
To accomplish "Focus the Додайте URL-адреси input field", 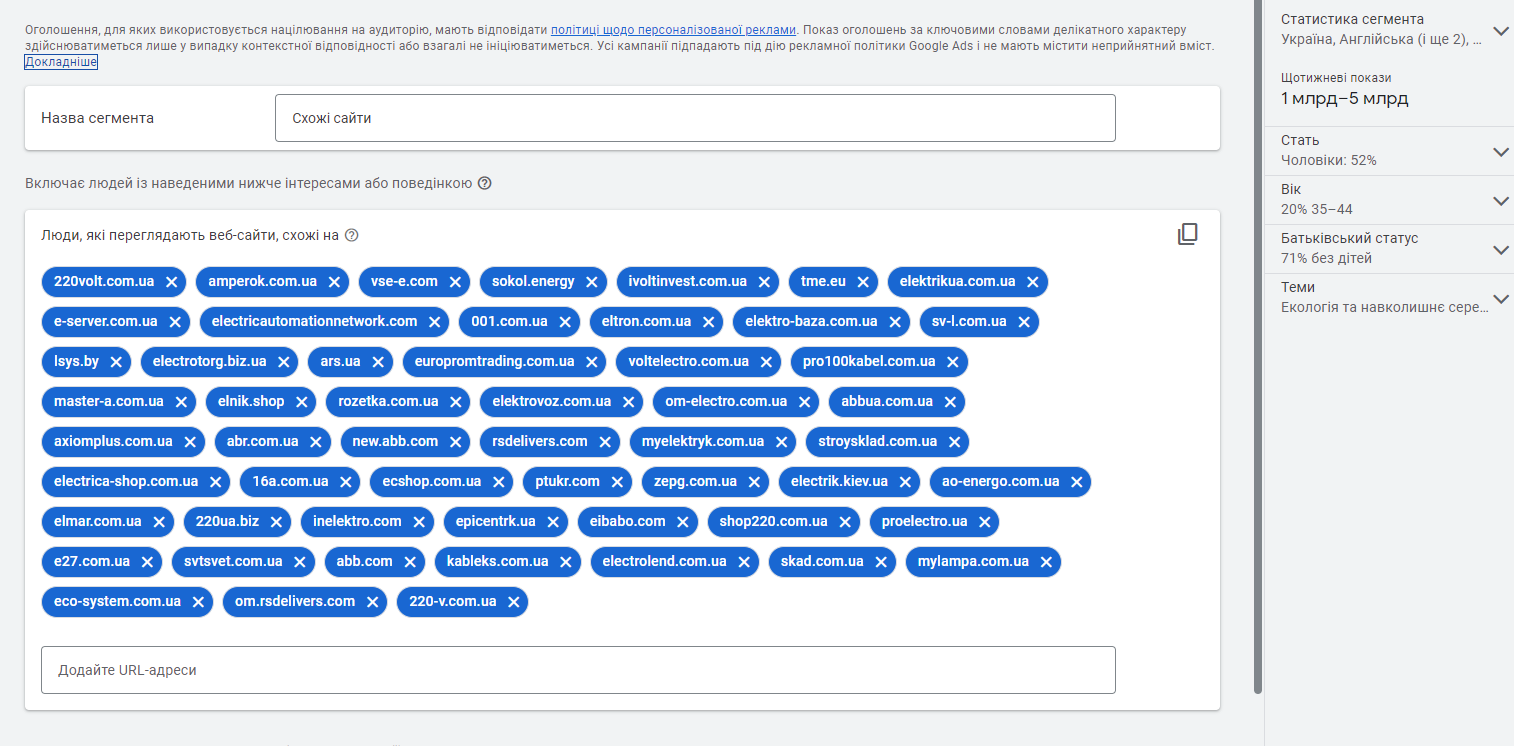I will (x=577, y=670).
